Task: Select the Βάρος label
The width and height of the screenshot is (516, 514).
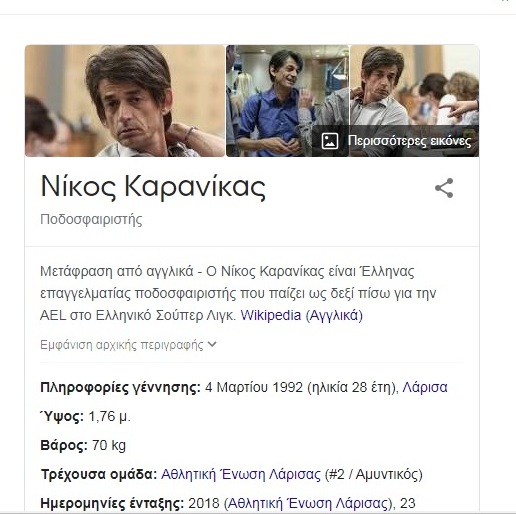Action: point(64,445)
